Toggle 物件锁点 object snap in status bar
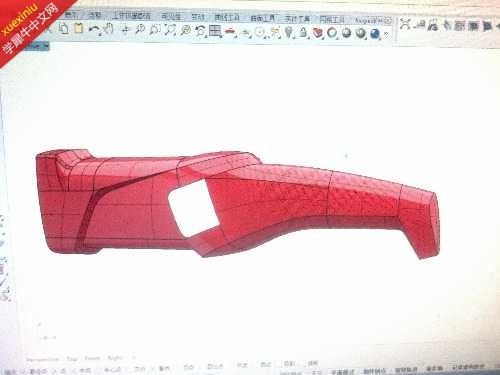Viewport: 500px width, 375px height. click(x=375, y=371)
